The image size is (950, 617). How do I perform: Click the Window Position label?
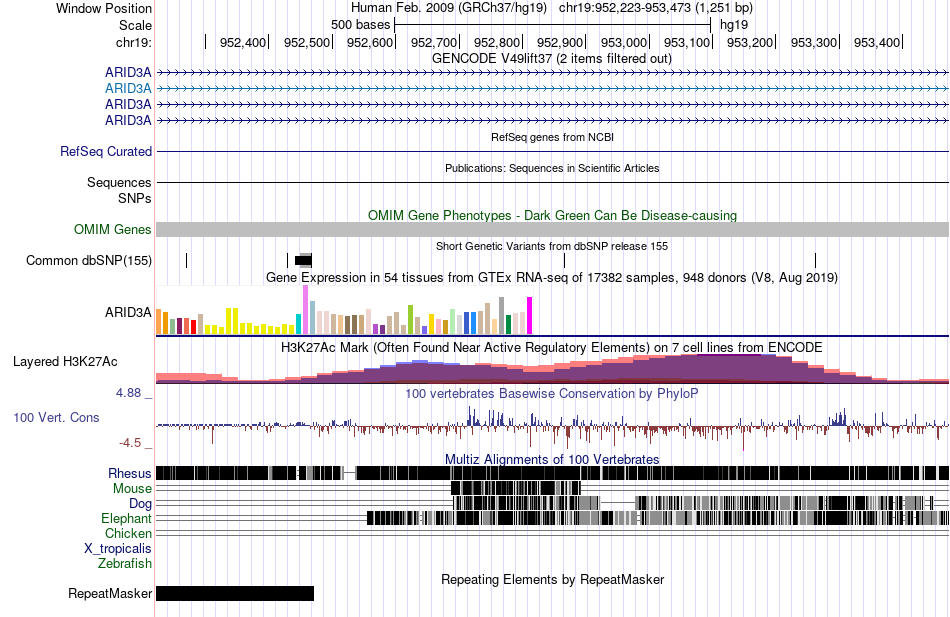(x=104, y=8)
